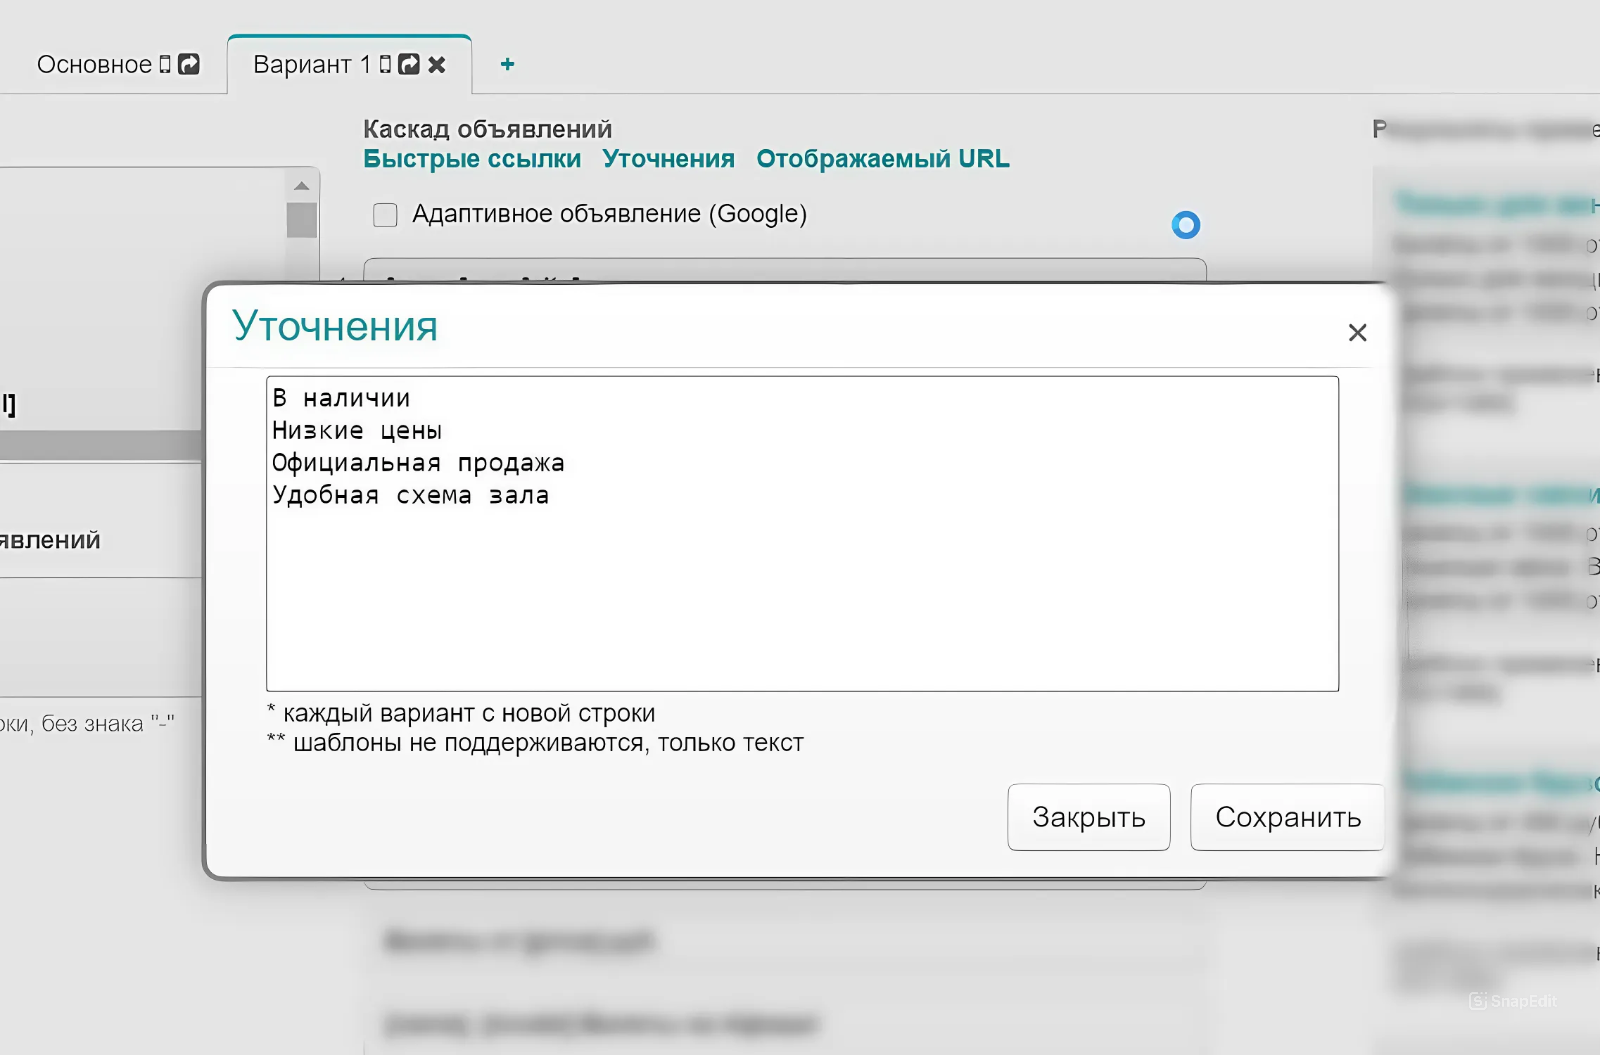Click share arrow icon on Вариант 1 tab
Image resolution: width=1600 pixels, height=1055 pixels.
pyautogui.click(x=409, y=64)
